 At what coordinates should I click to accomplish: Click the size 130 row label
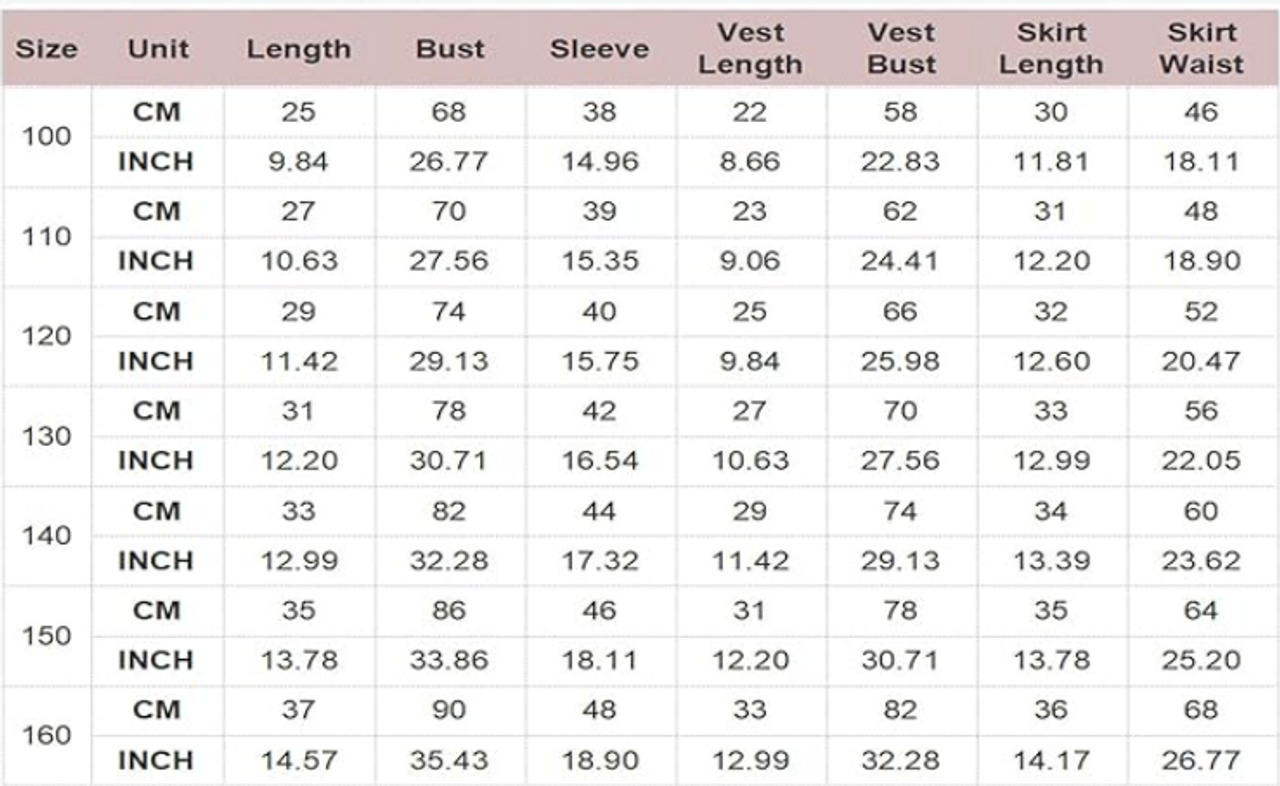pos(47,437)
